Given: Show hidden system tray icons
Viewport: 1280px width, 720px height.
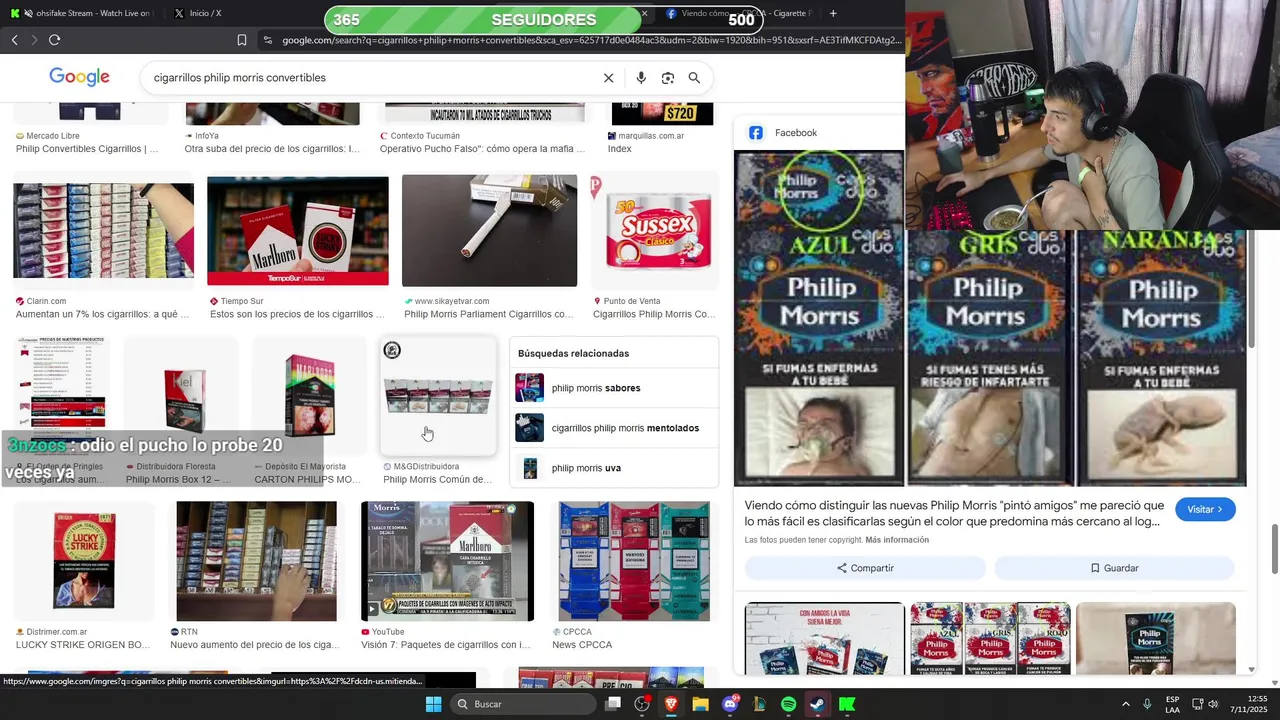Looking at the screenshot, I should 1125,704.
